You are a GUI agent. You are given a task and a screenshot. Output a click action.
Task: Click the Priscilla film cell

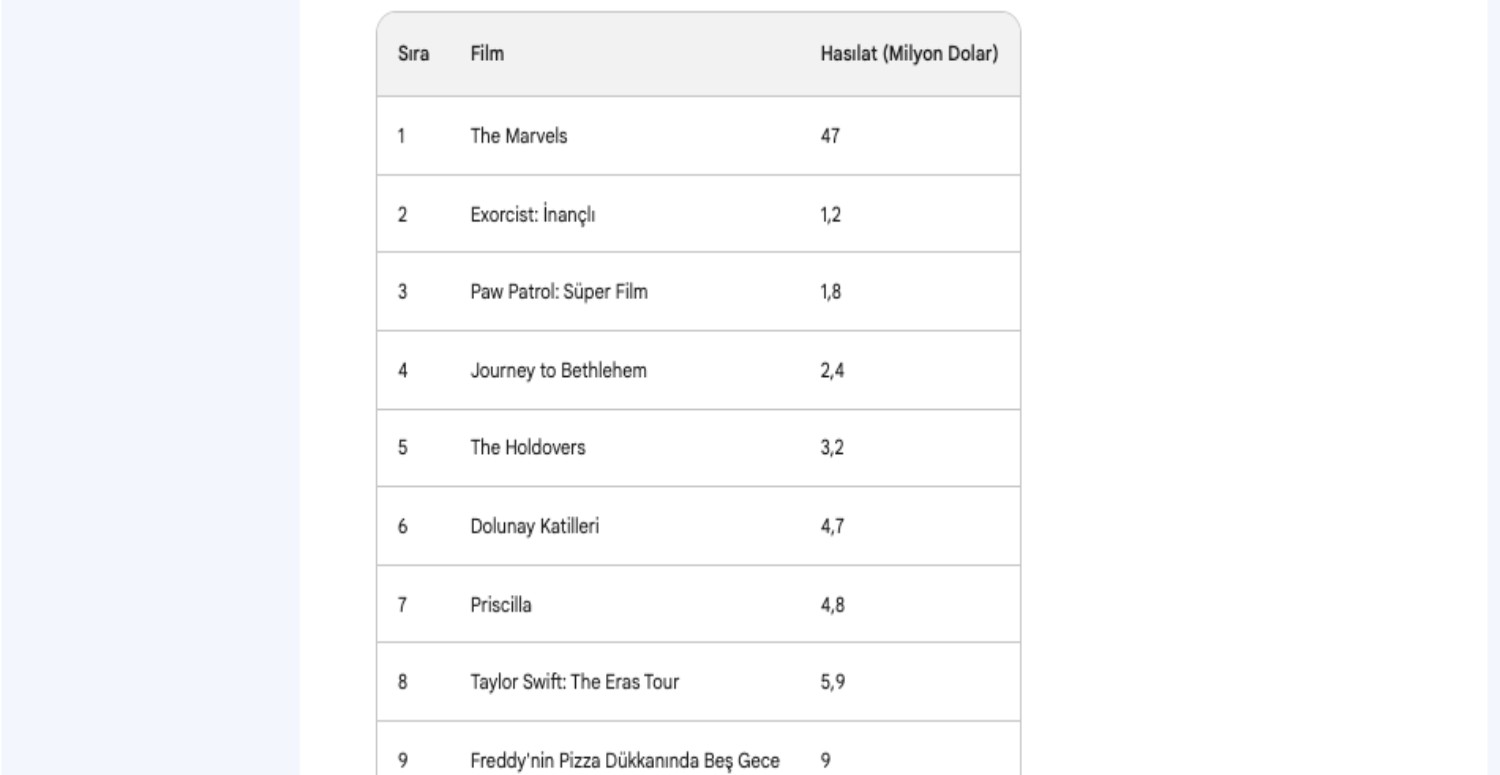click(x=501, y=604)
